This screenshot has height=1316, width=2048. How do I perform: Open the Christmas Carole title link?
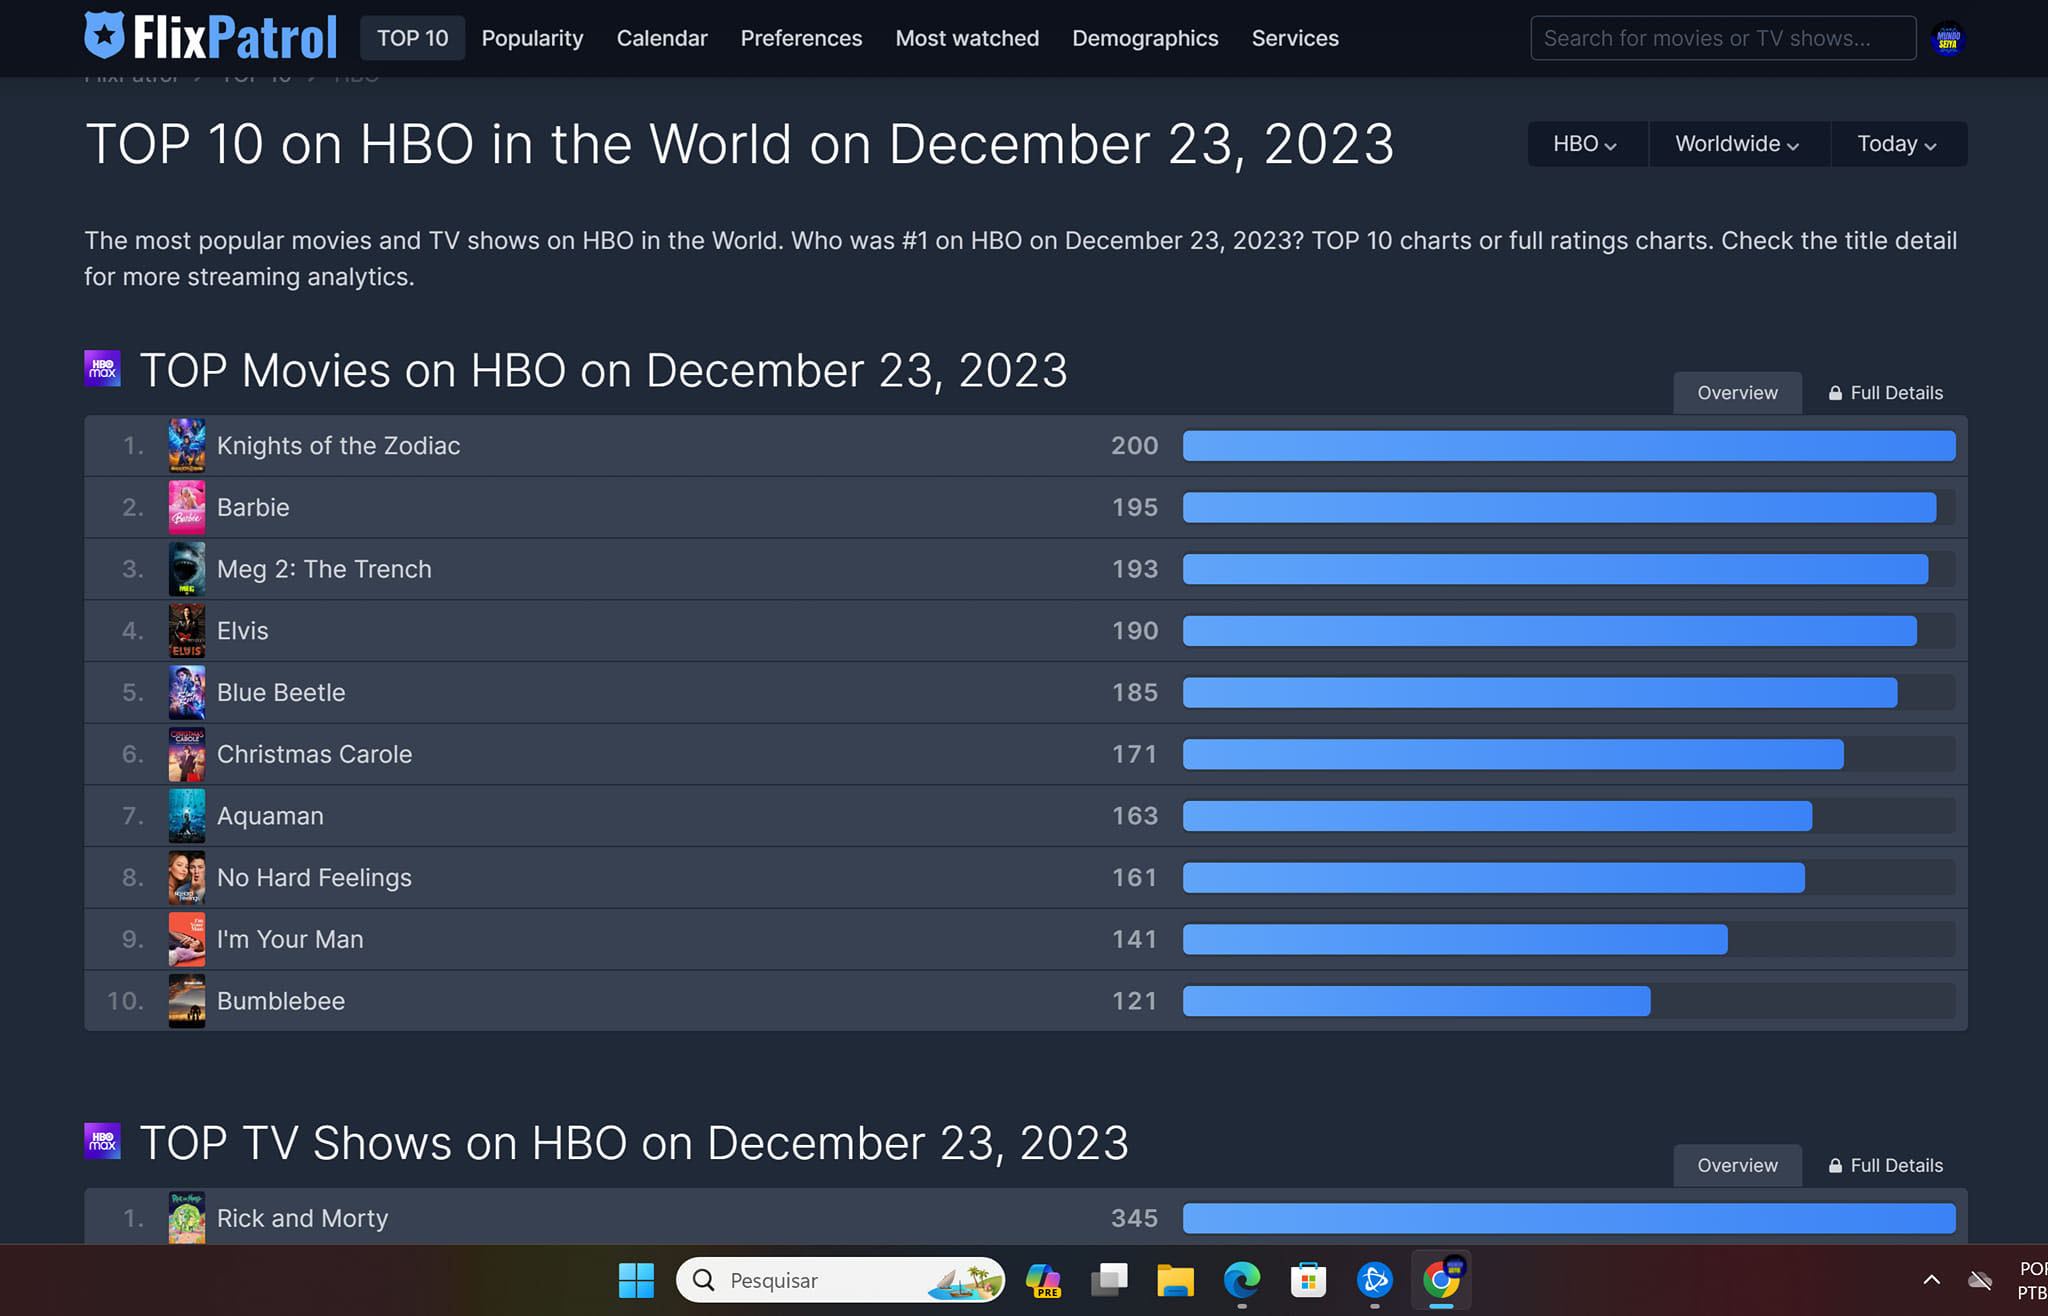coord(314,754)
